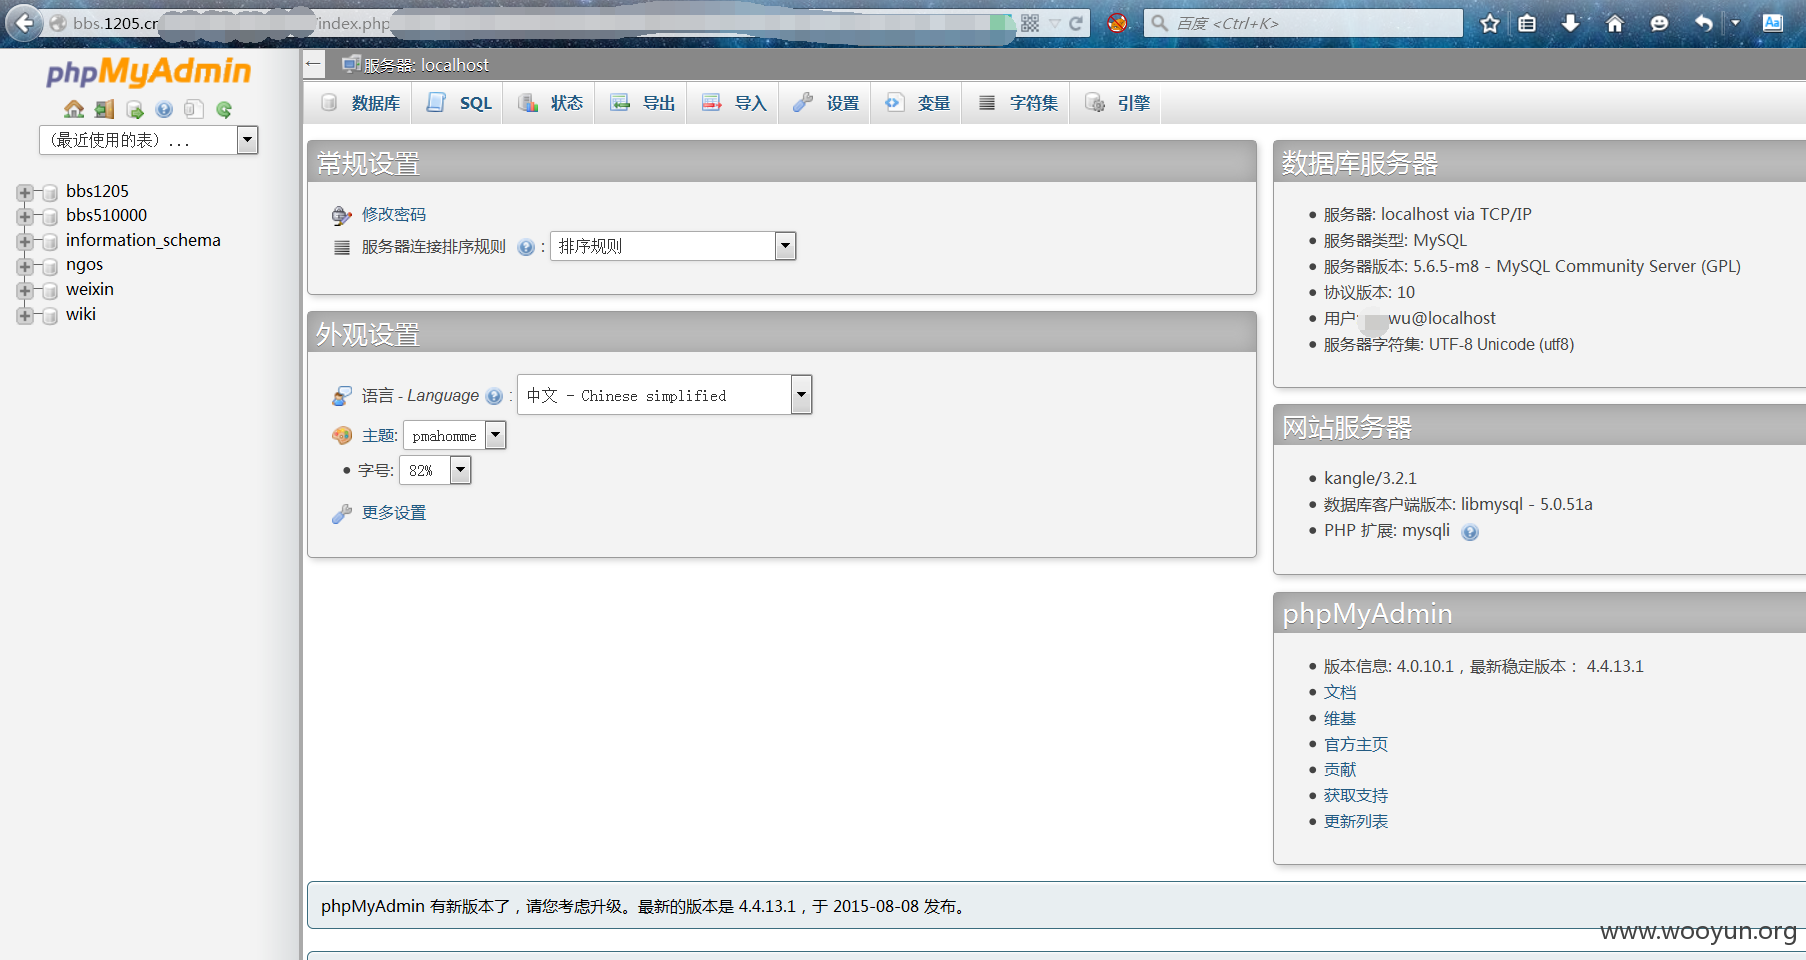Click the bbs1205 database cylinder icon
The height and width of the screenshot is (960, 1806).
point(49,192)
